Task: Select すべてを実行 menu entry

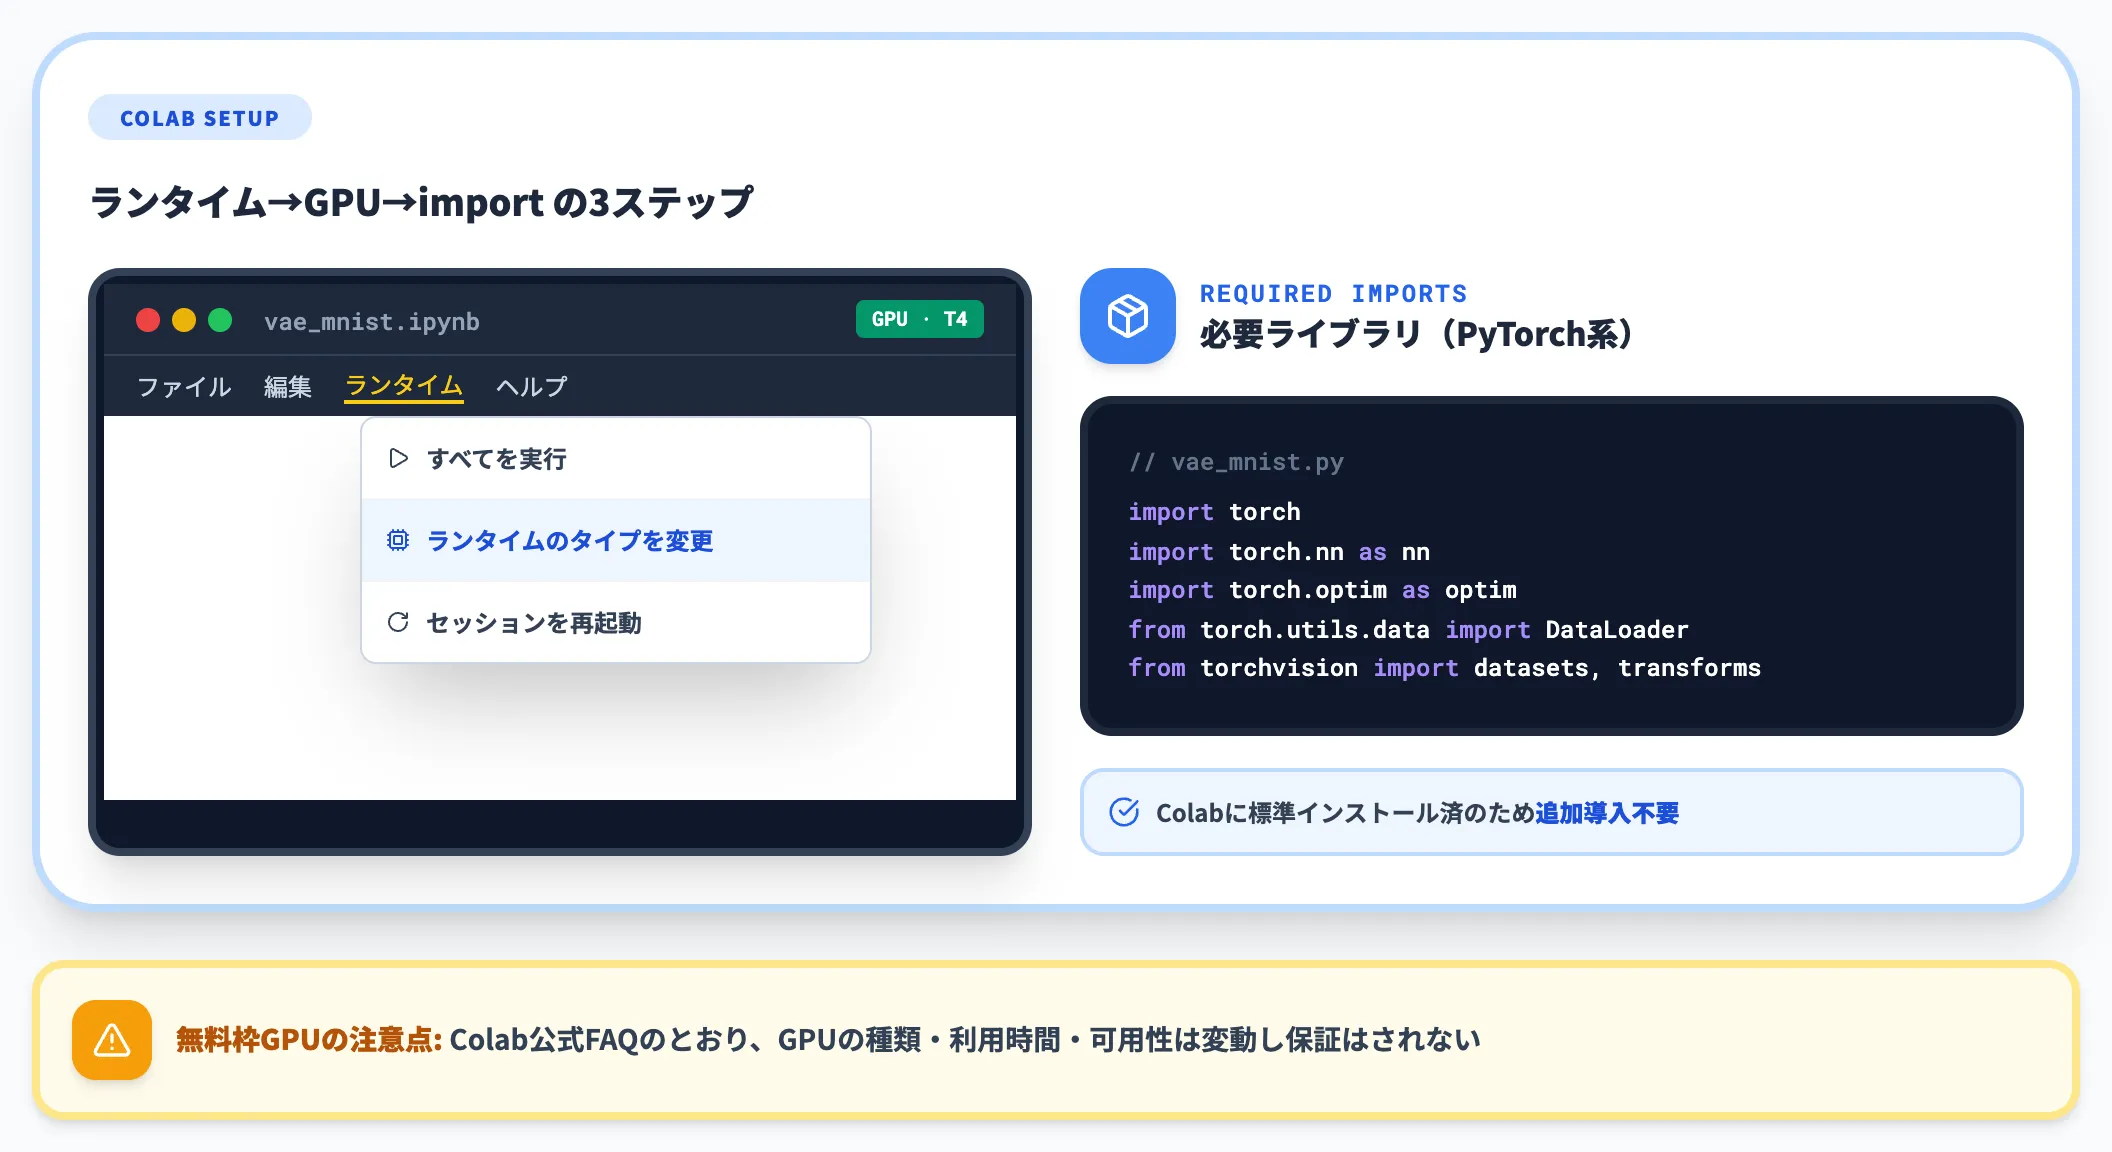Action: 616,459
